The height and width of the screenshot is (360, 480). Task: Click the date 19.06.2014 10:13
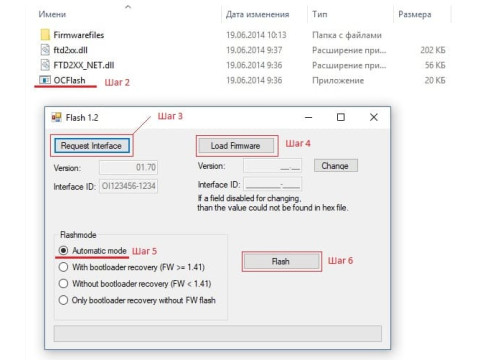256,35
